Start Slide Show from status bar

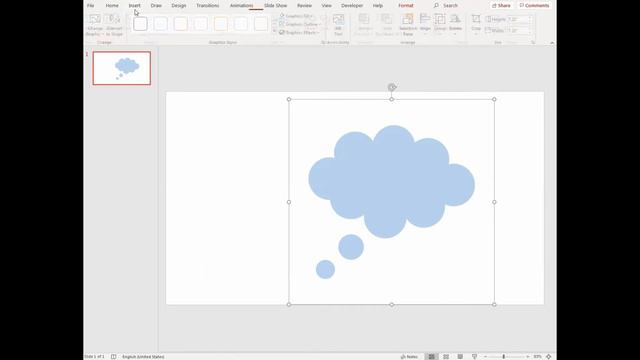[x=474, y=356]
